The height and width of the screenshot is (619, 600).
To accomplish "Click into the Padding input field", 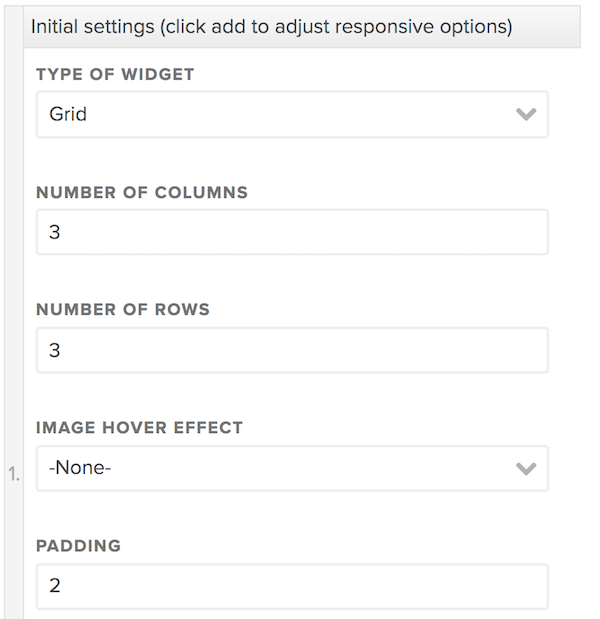I will (291, 586).
